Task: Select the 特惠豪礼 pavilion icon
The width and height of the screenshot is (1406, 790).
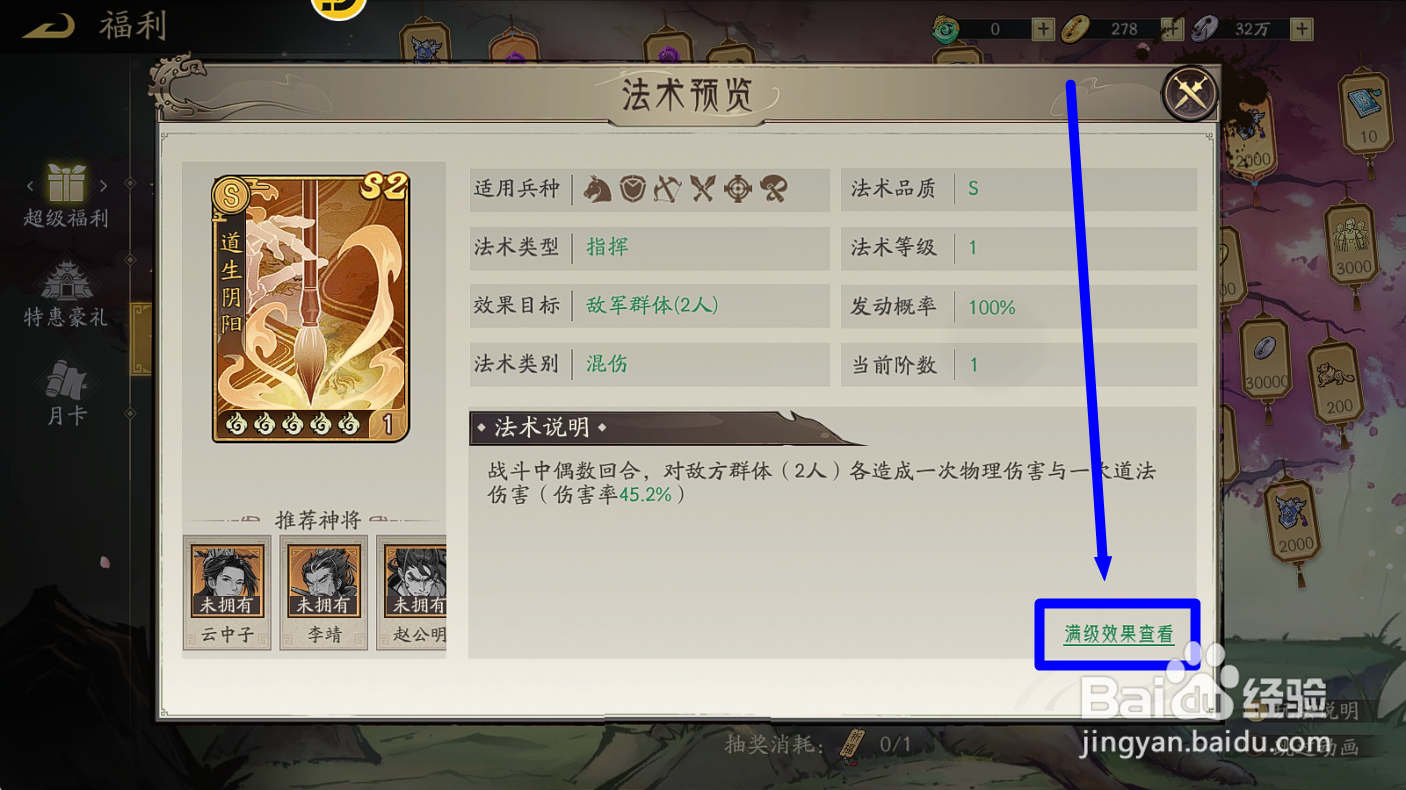Action: tap(66, 281)
